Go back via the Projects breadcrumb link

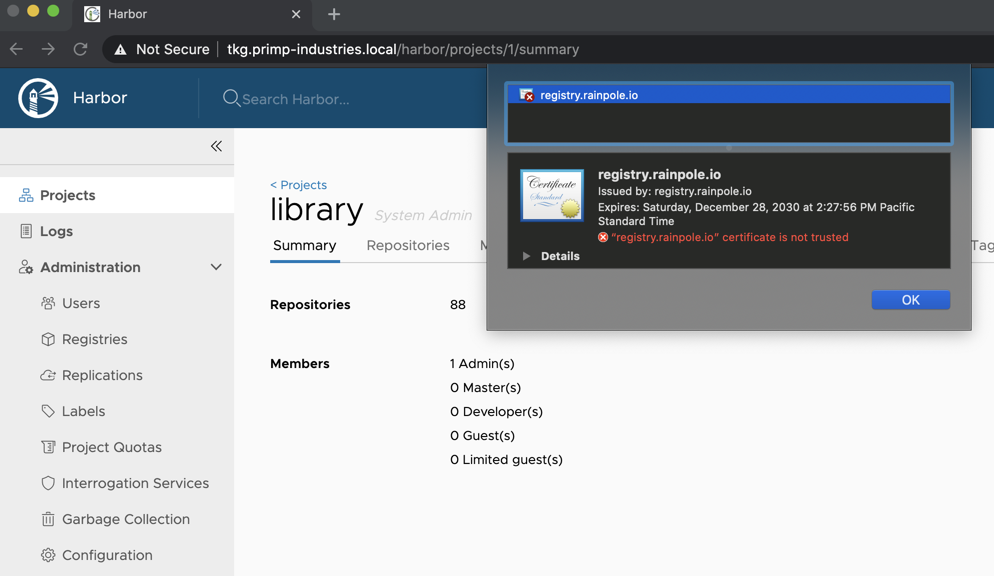[298, 185]
